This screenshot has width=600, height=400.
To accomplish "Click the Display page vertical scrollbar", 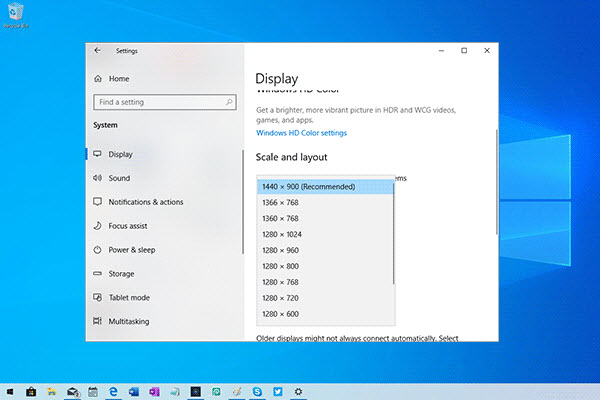I will point(497,182).
